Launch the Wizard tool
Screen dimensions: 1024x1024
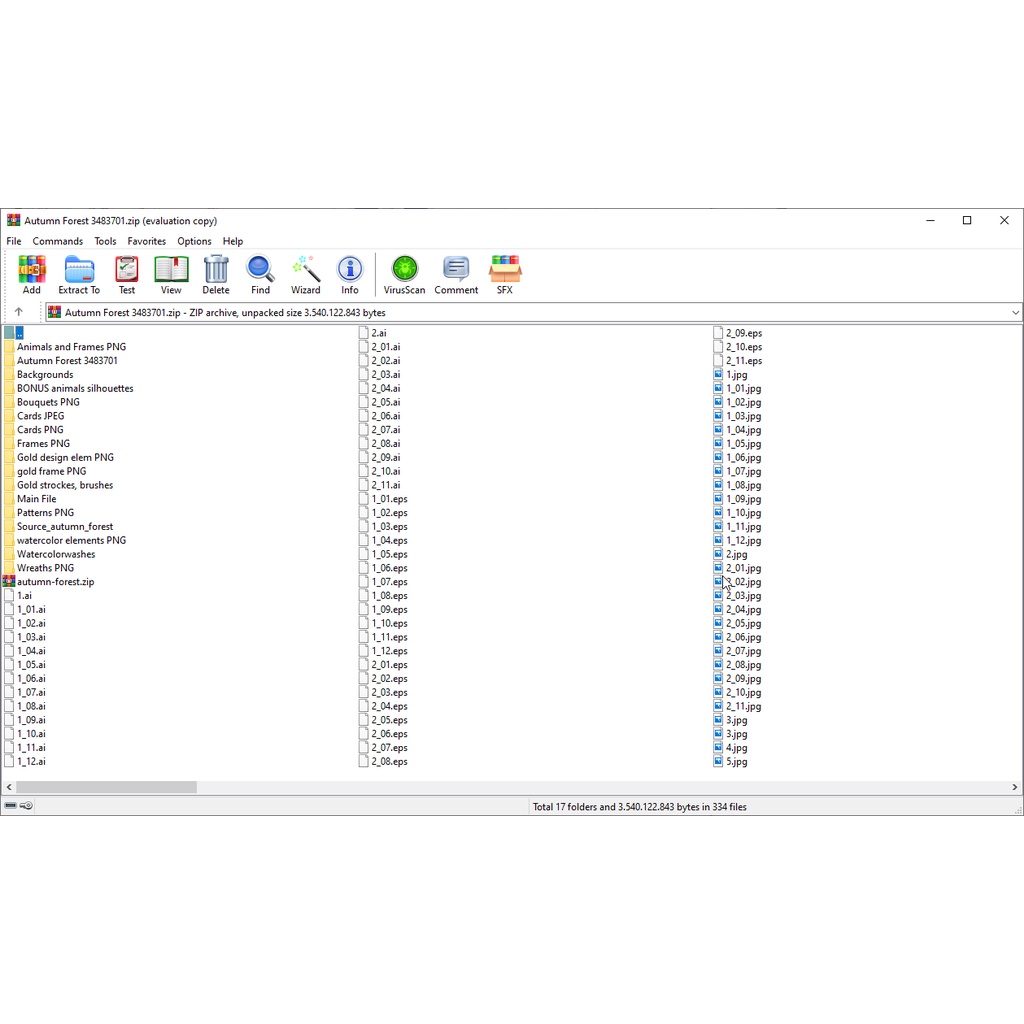[305, 274]
